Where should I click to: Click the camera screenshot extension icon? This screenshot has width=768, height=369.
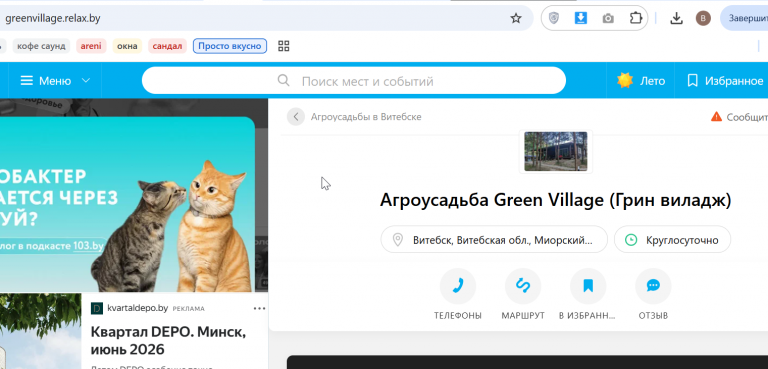[608, 19]
